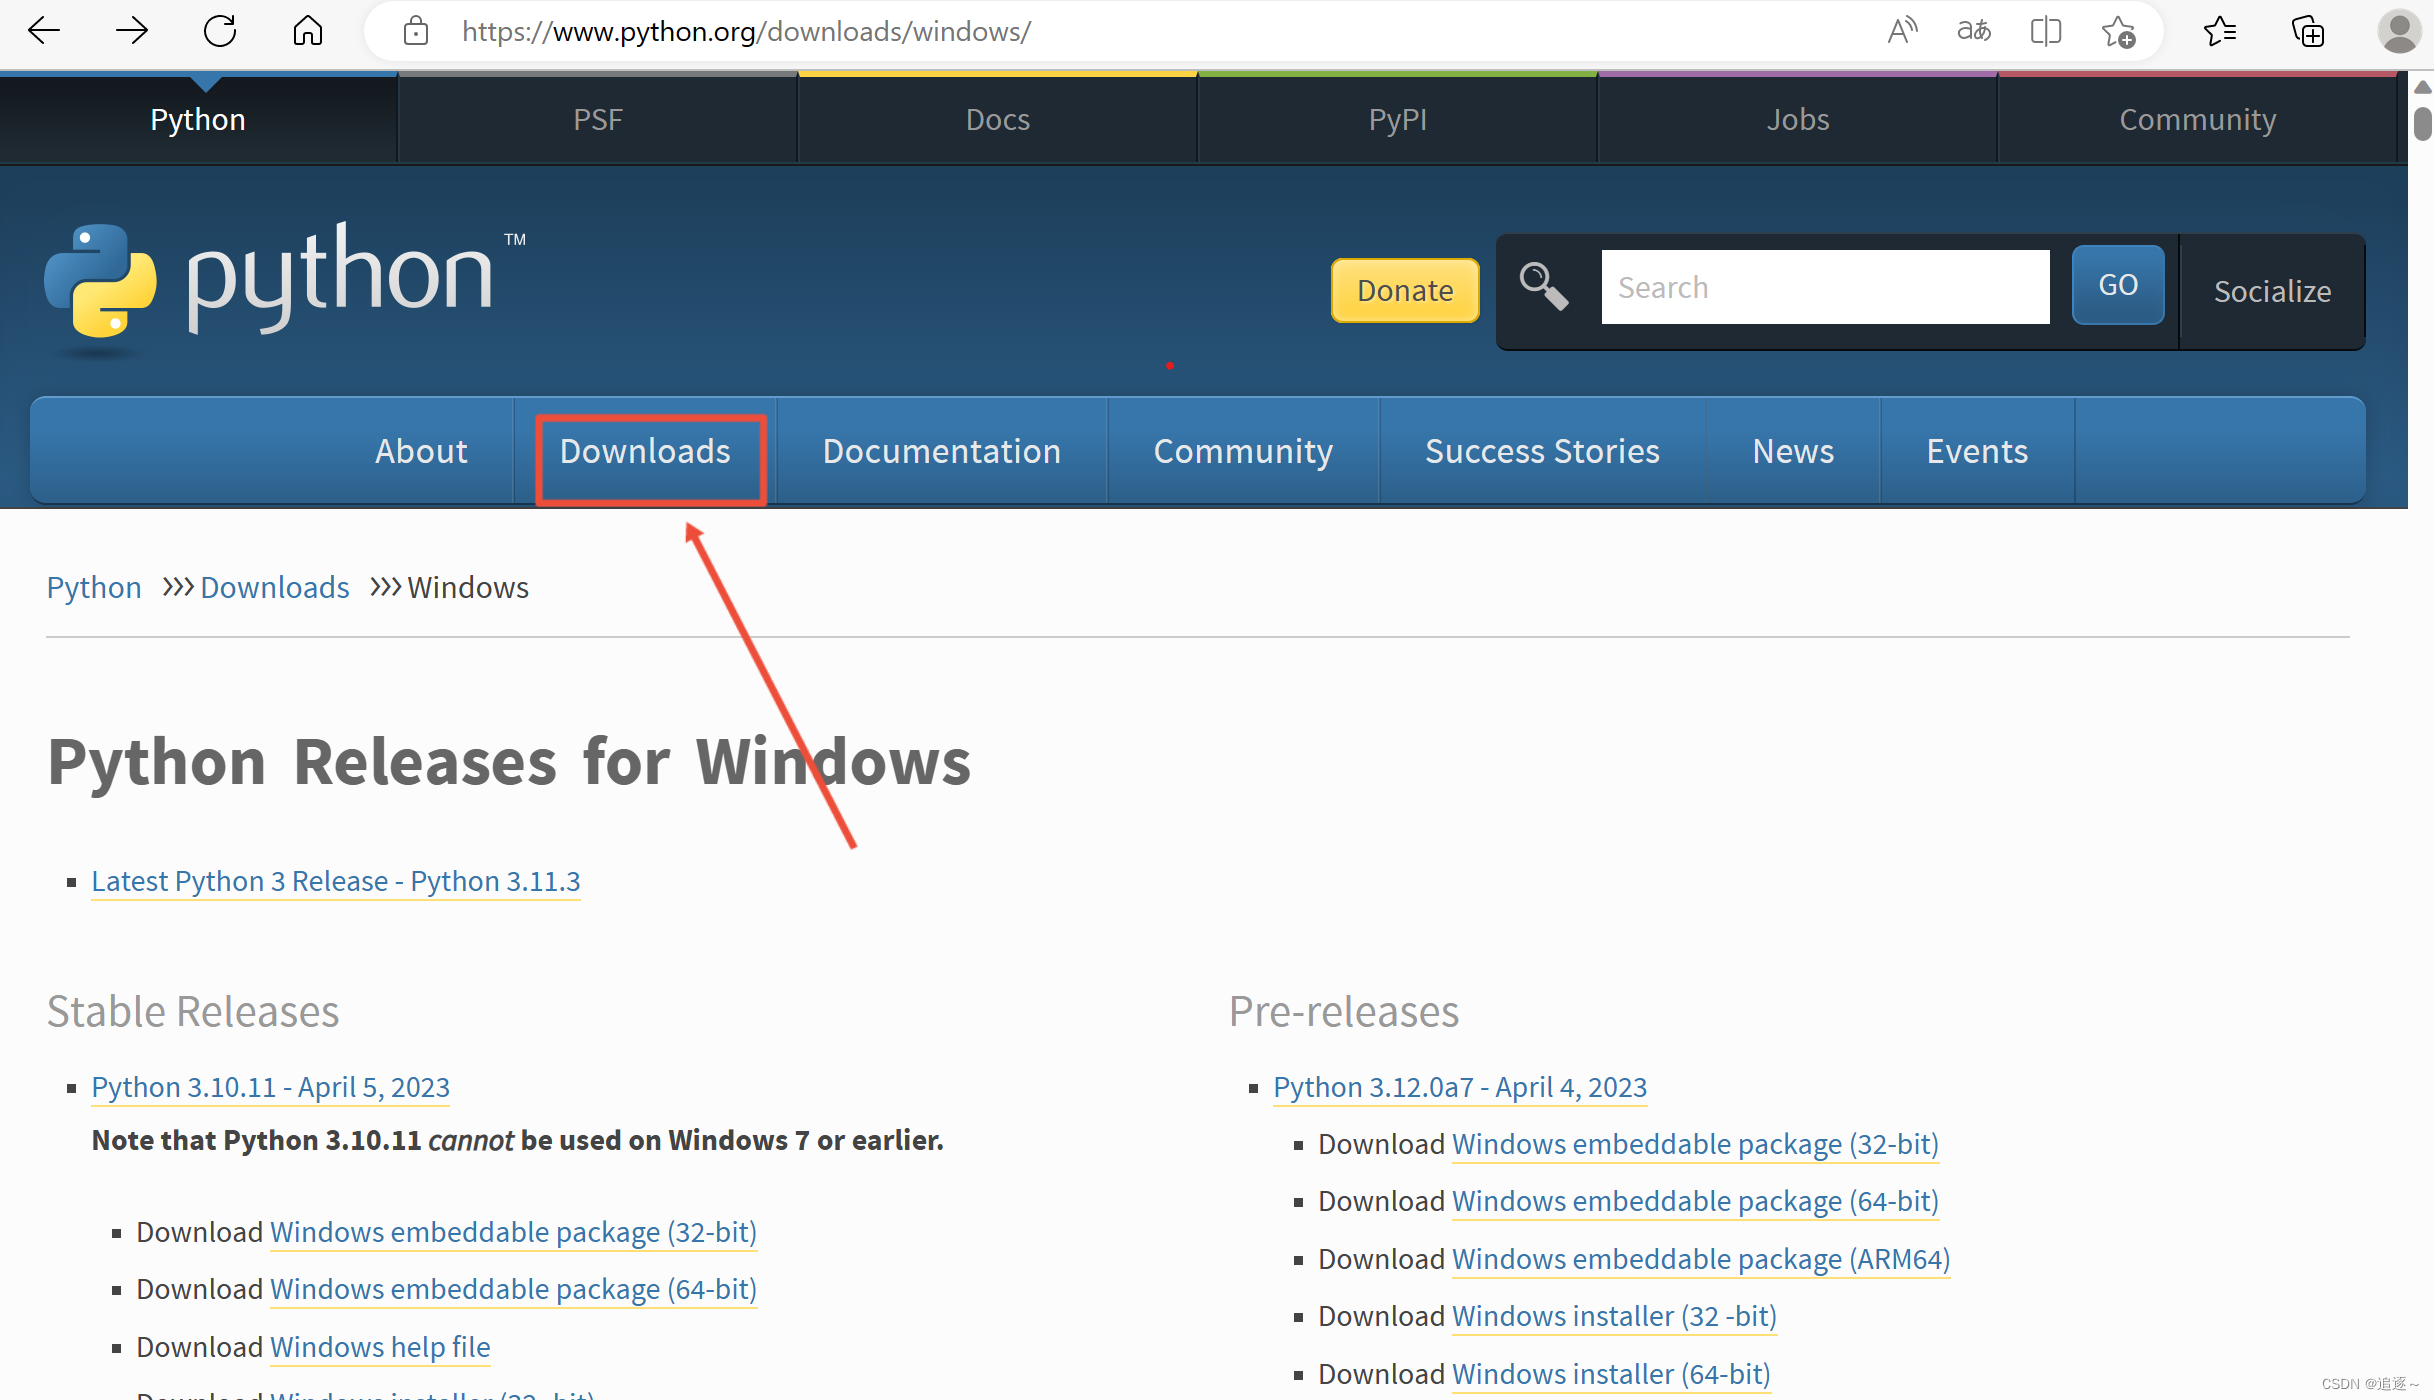Download 3.12.0a7 Windows installer (32-bit)
This screenshot has height=1400, width=2434.
coord(1614,1316)
